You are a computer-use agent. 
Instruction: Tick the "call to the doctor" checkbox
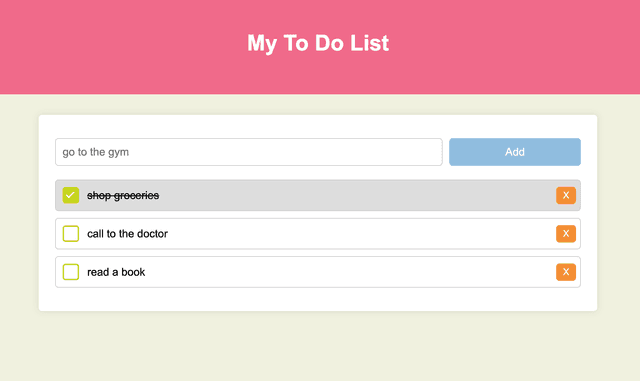point(71,234)
